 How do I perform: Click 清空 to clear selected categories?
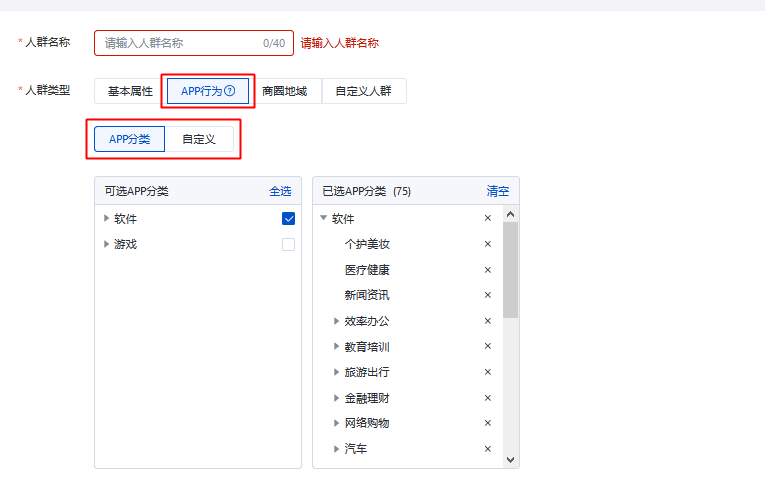[x=498, y=191]
